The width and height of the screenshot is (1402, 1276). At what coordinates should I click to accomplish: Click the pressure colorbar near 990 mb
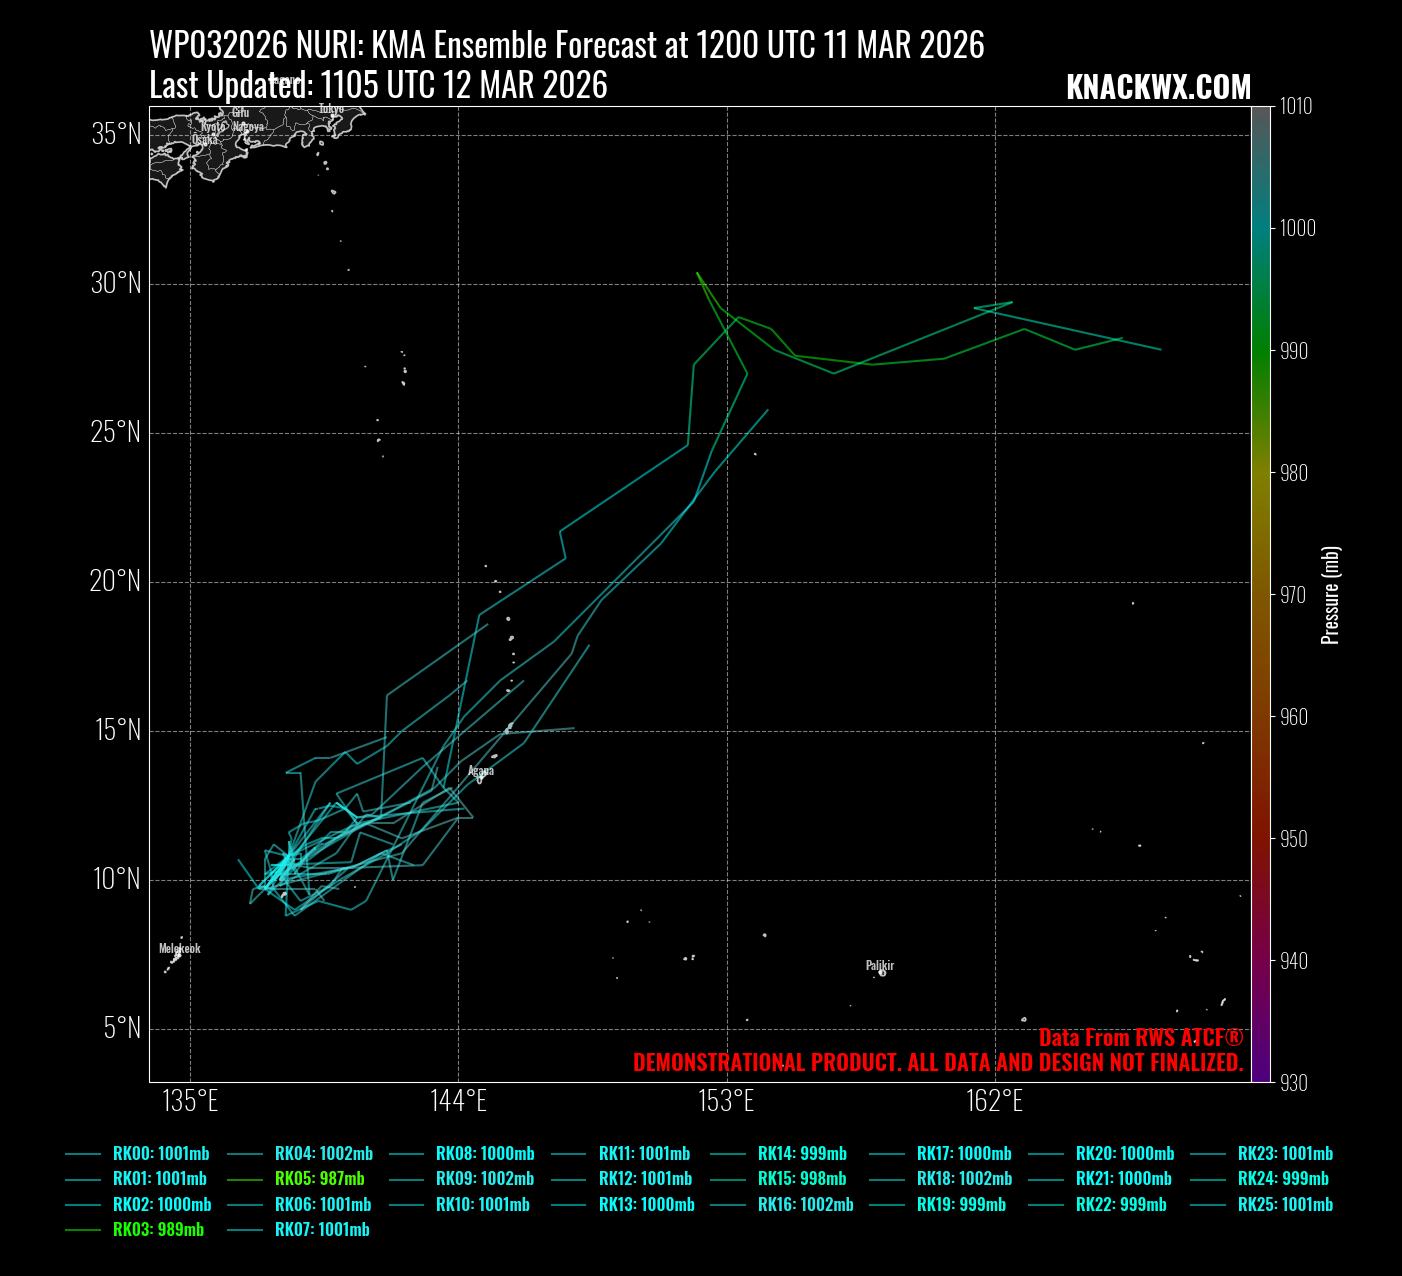tap(1260, 351)
